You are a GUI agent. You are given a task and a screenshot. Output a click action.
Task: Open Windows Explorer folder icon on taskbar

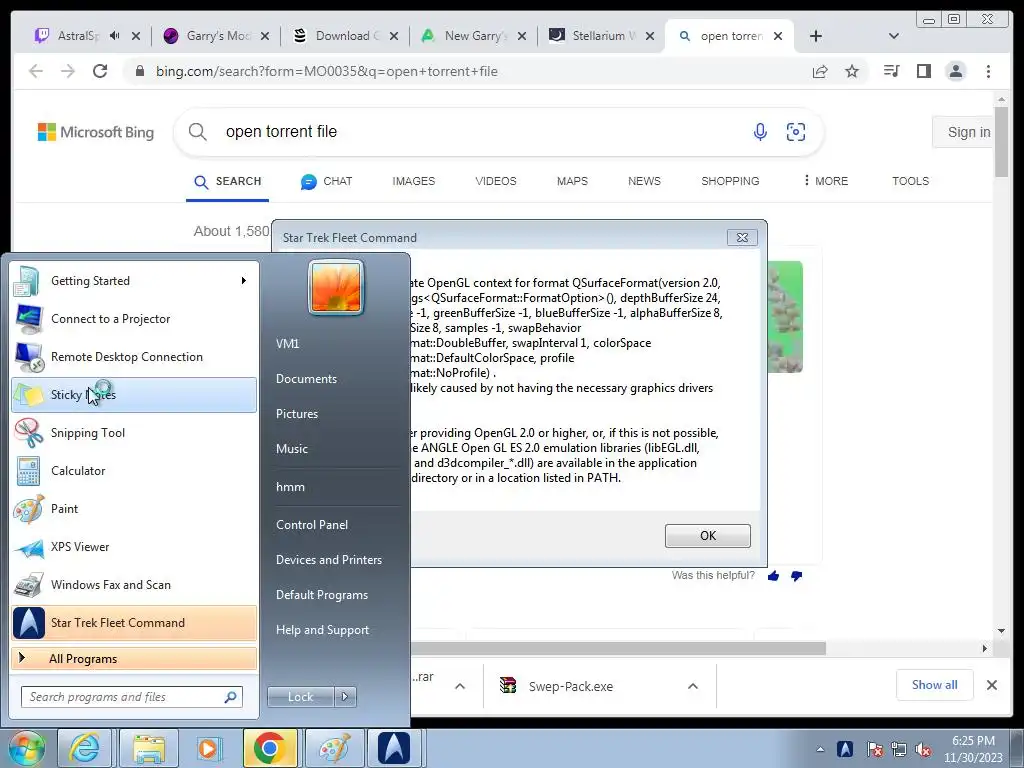[148, 748]
